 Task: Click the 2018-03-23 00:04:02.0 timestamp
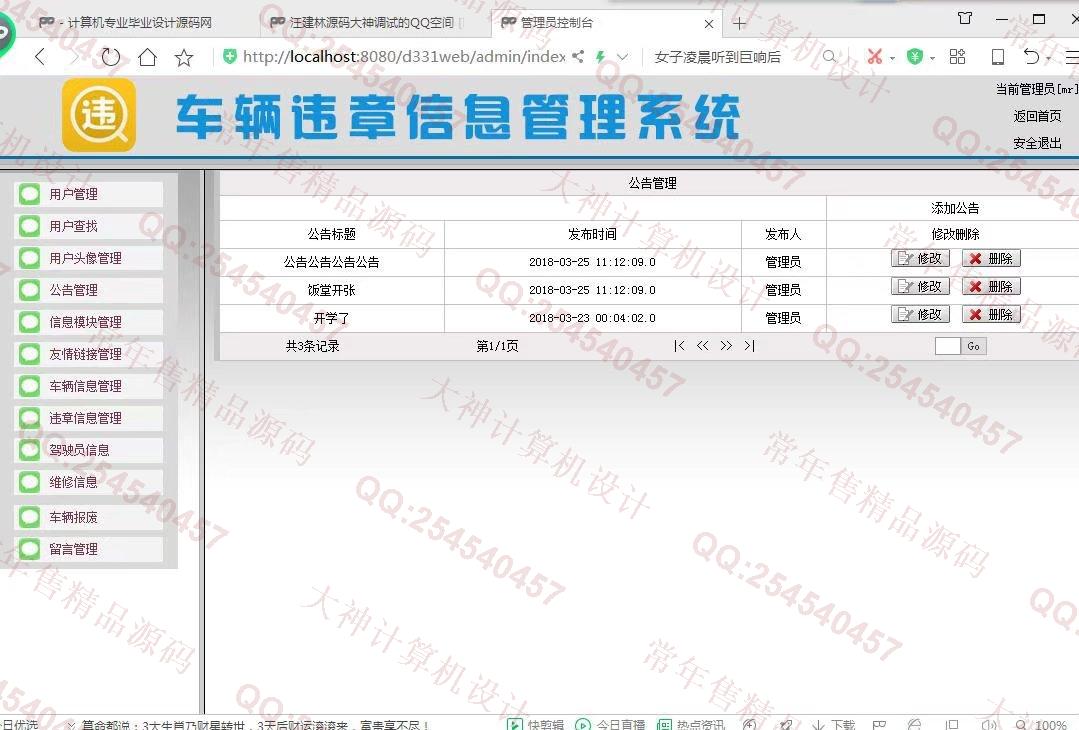592,318
